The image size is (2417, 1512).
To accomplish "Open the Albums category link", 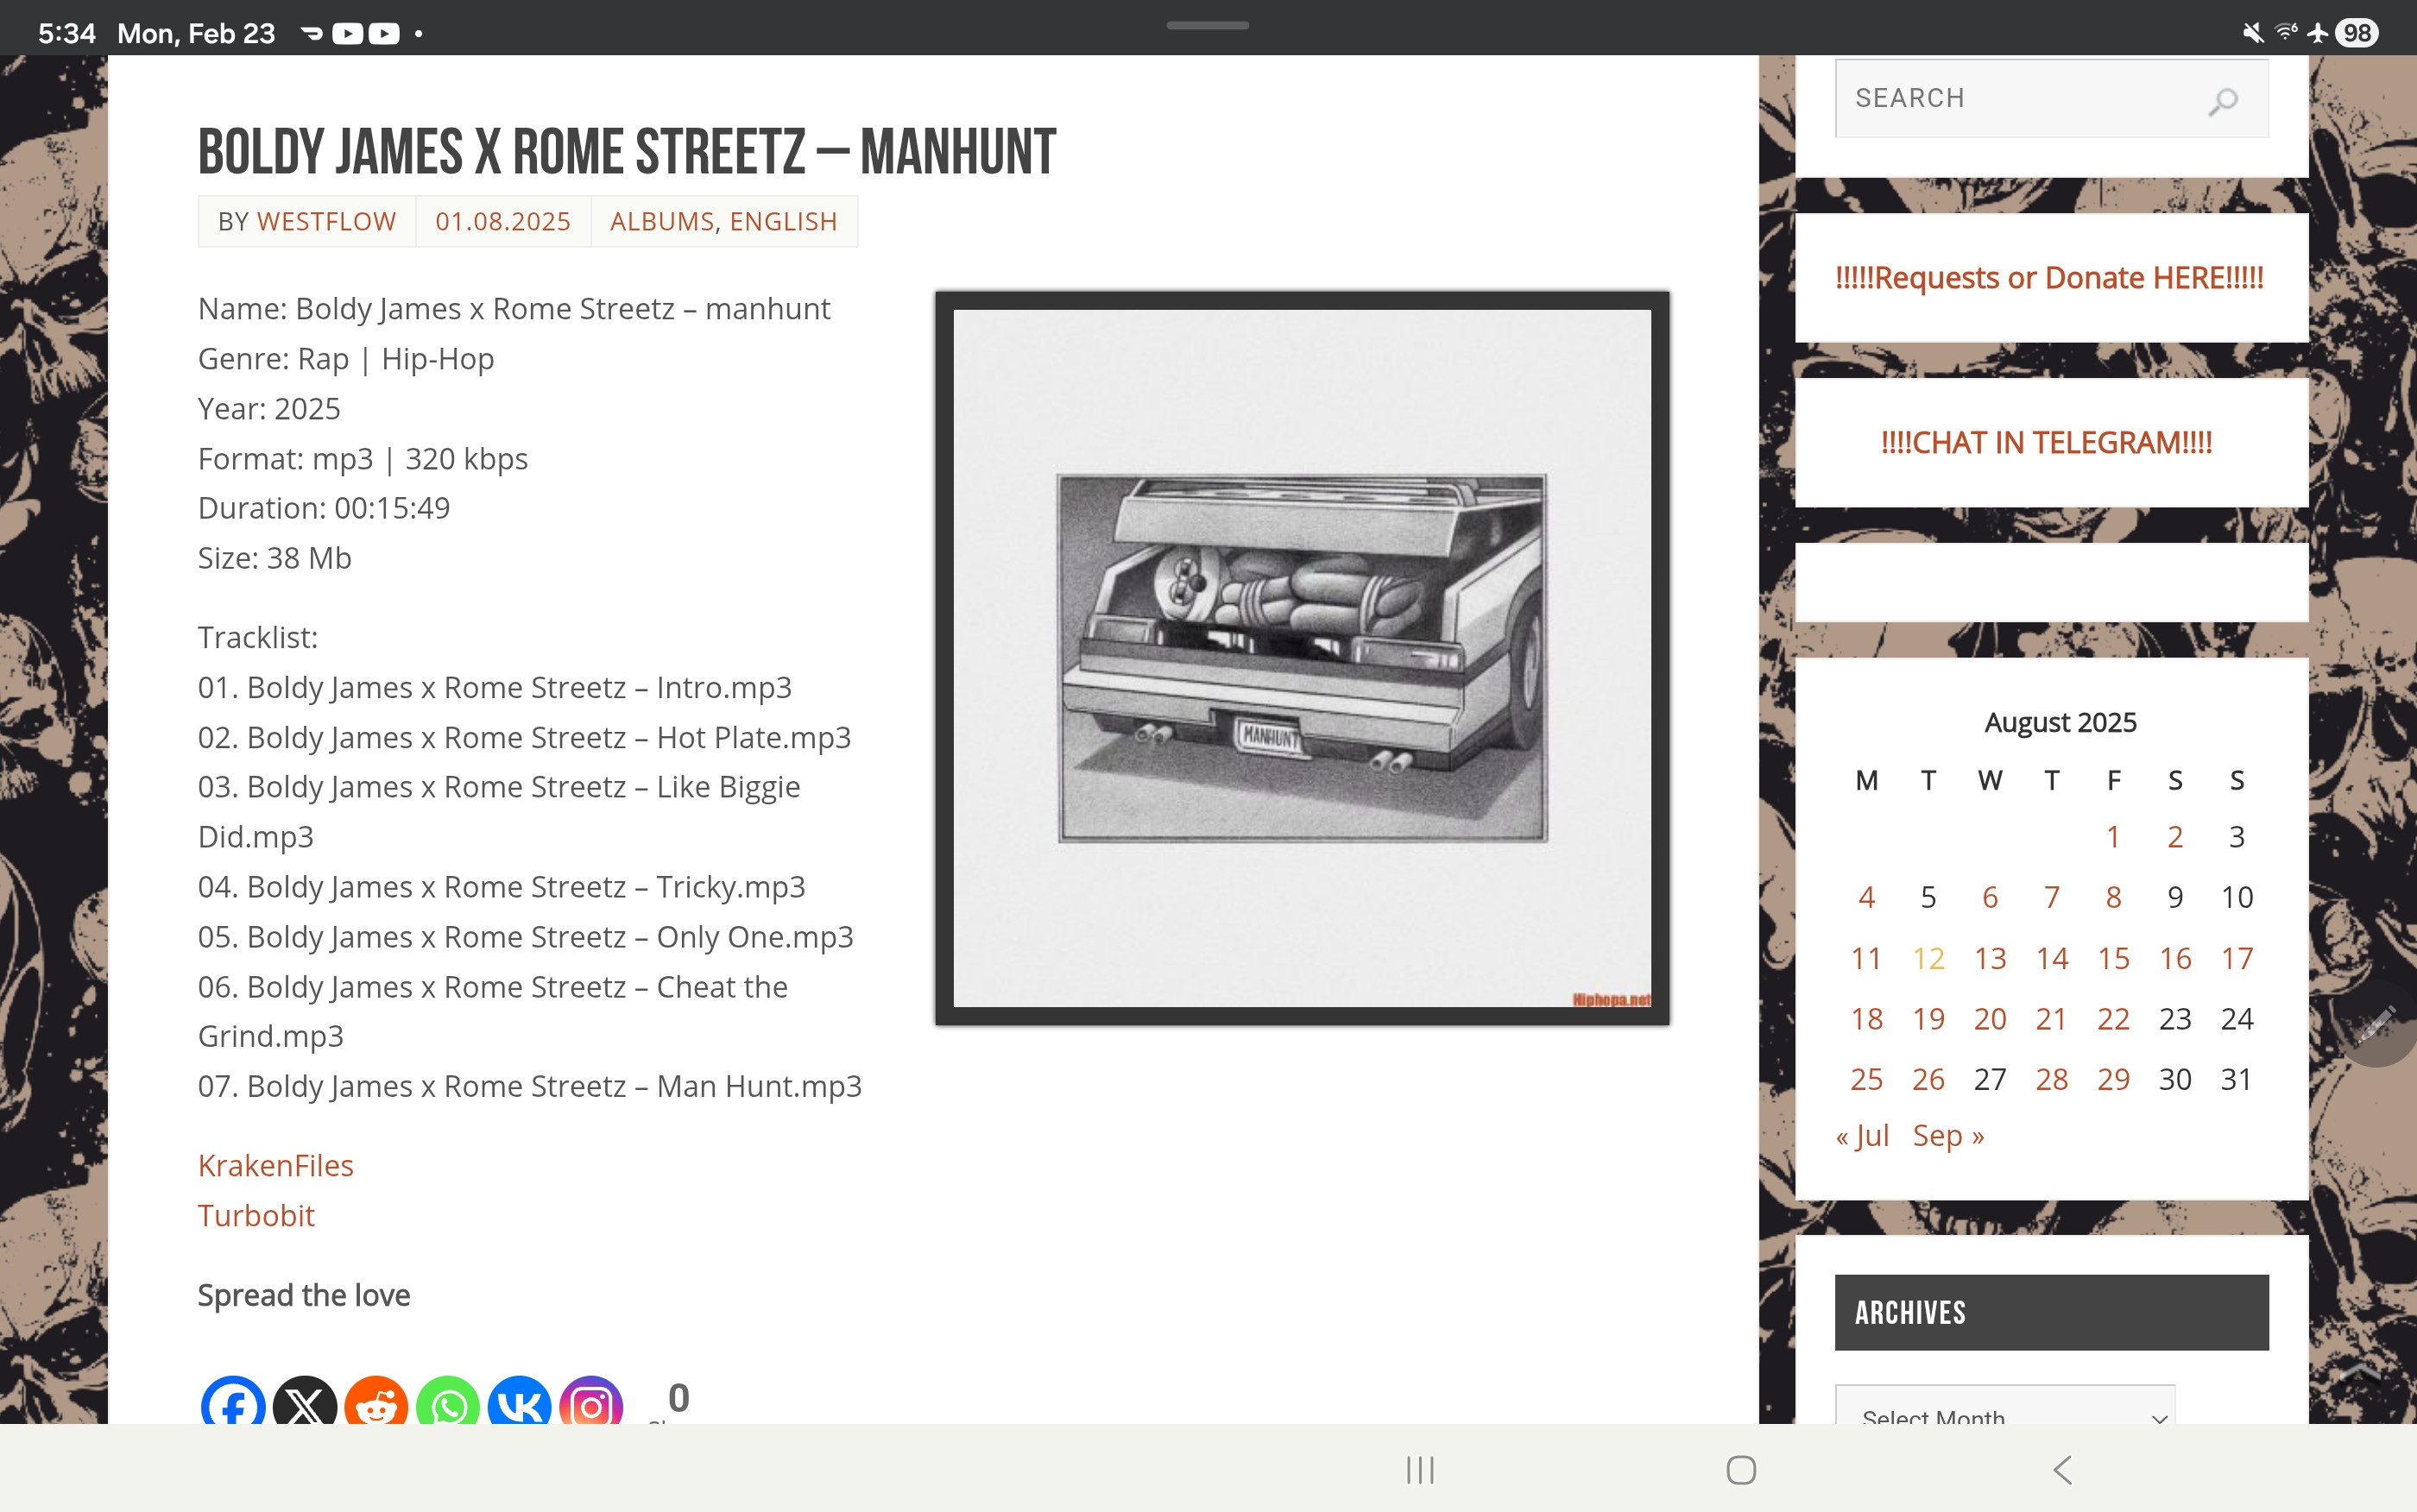I will pyautogui.click(x=662, y=221).
